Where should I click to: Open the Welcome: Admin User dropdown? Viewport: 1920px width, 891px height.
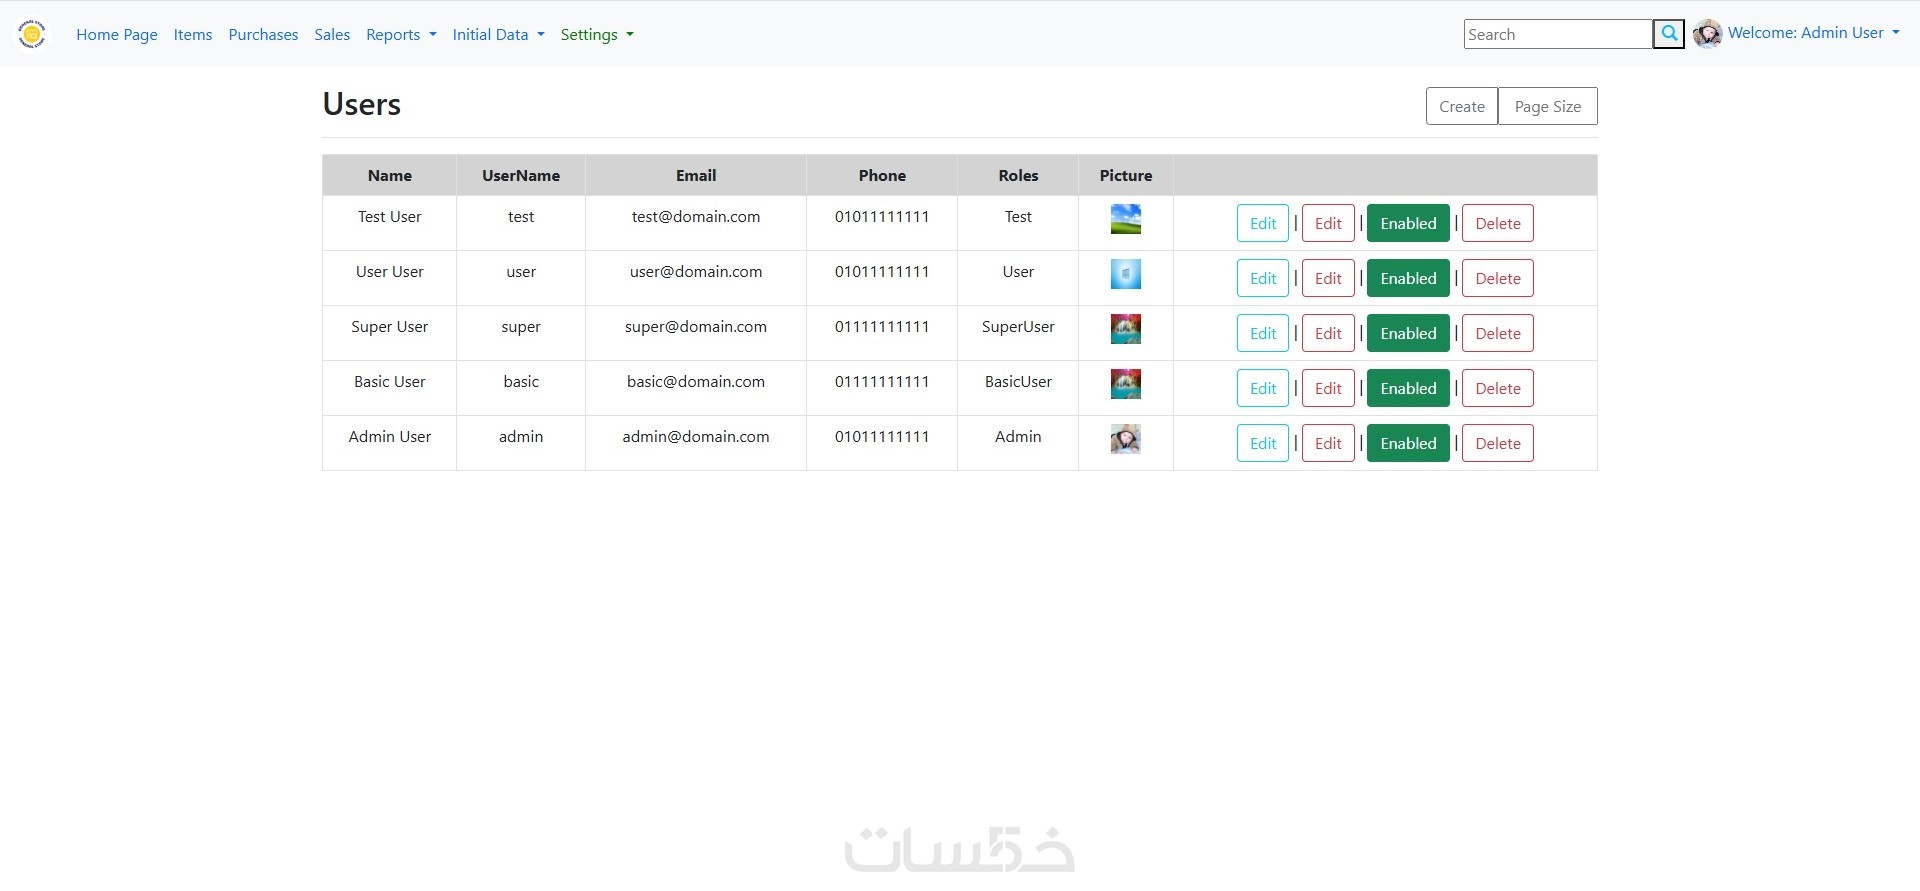coord(1813,33)
